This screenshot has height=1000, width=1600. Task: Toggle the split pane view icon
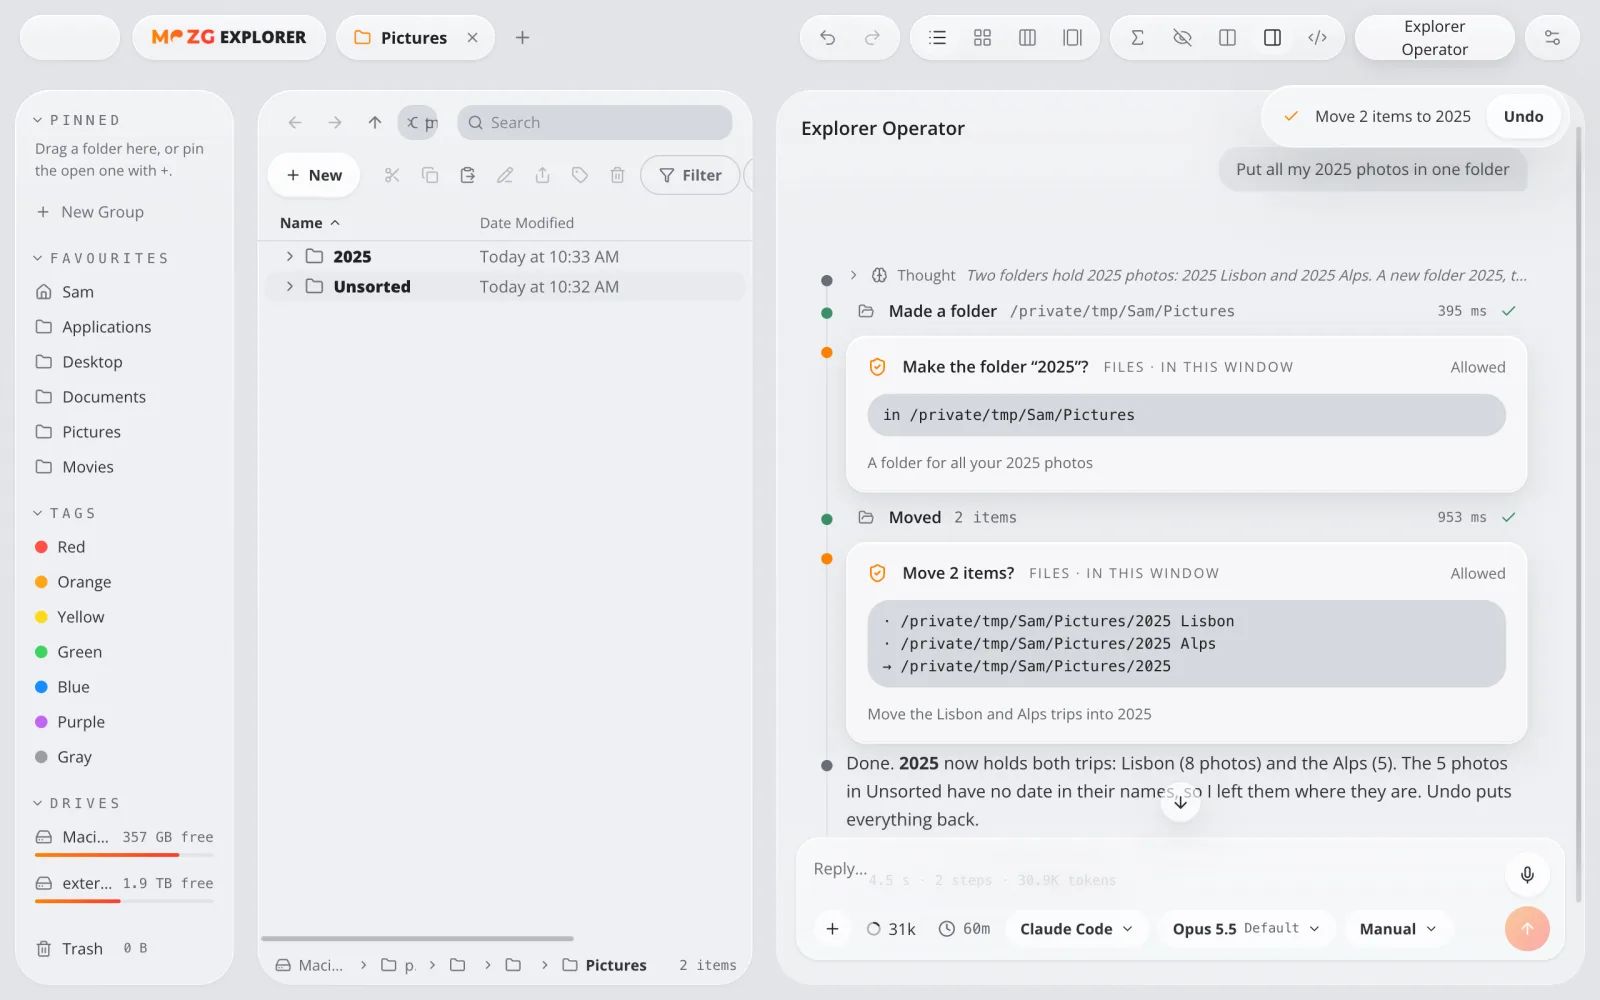1227,37
